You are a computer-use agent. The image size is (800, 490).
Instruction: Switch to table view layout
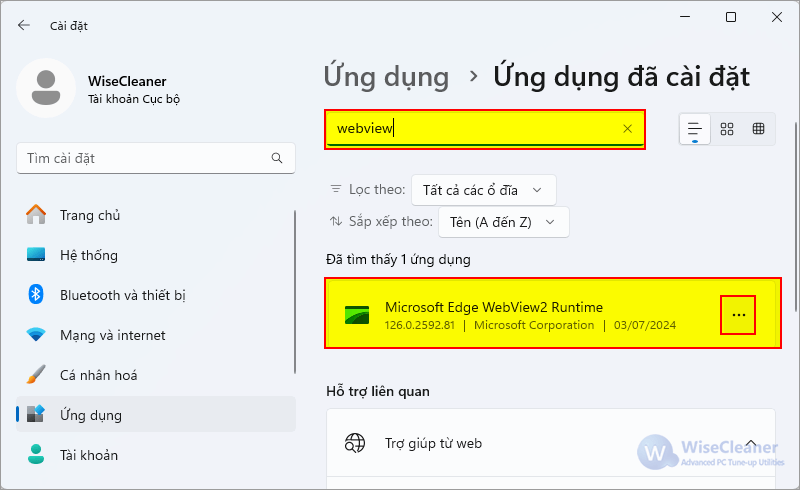pyautogui.click(x=759, y=129)
